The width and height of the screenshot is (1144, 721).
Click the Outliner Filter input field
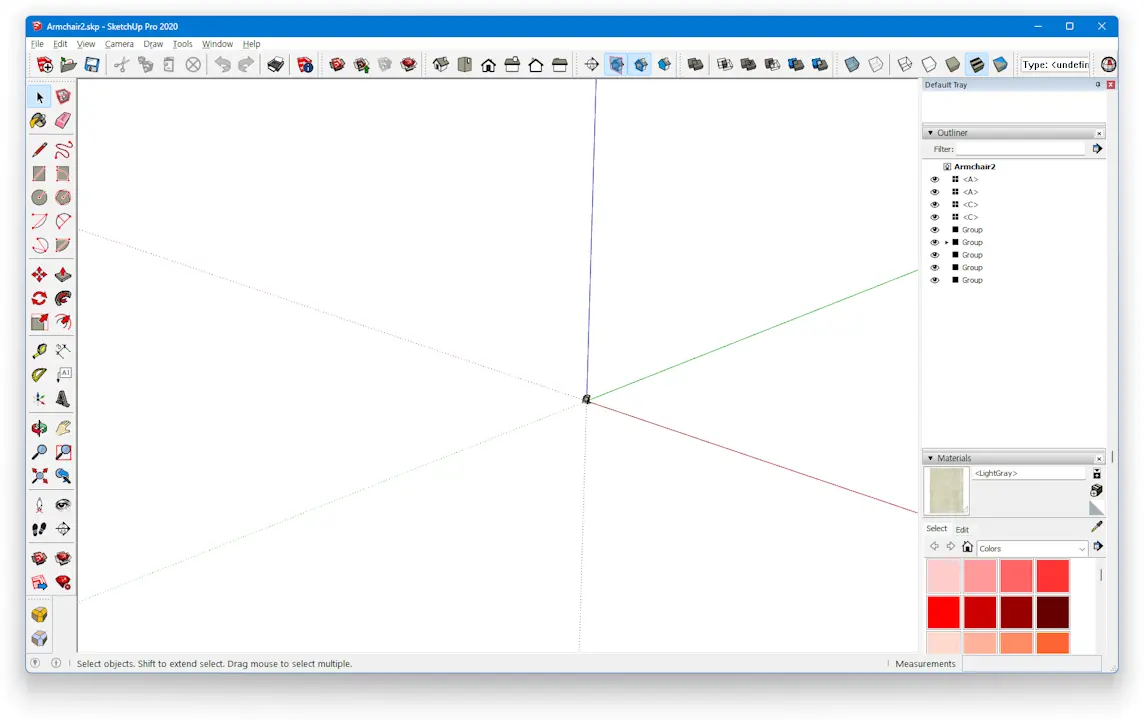point(1021,149)
